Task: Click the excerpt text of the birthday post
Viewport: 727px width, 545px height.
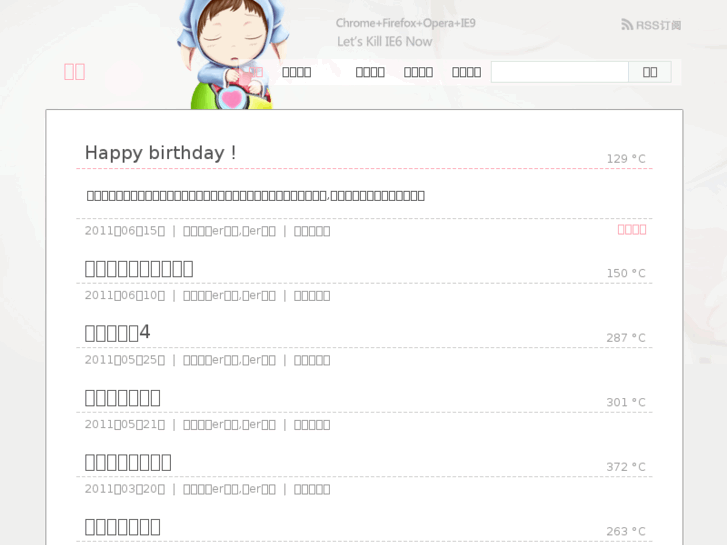Action: pyautogui.click(x=255, y=195)
